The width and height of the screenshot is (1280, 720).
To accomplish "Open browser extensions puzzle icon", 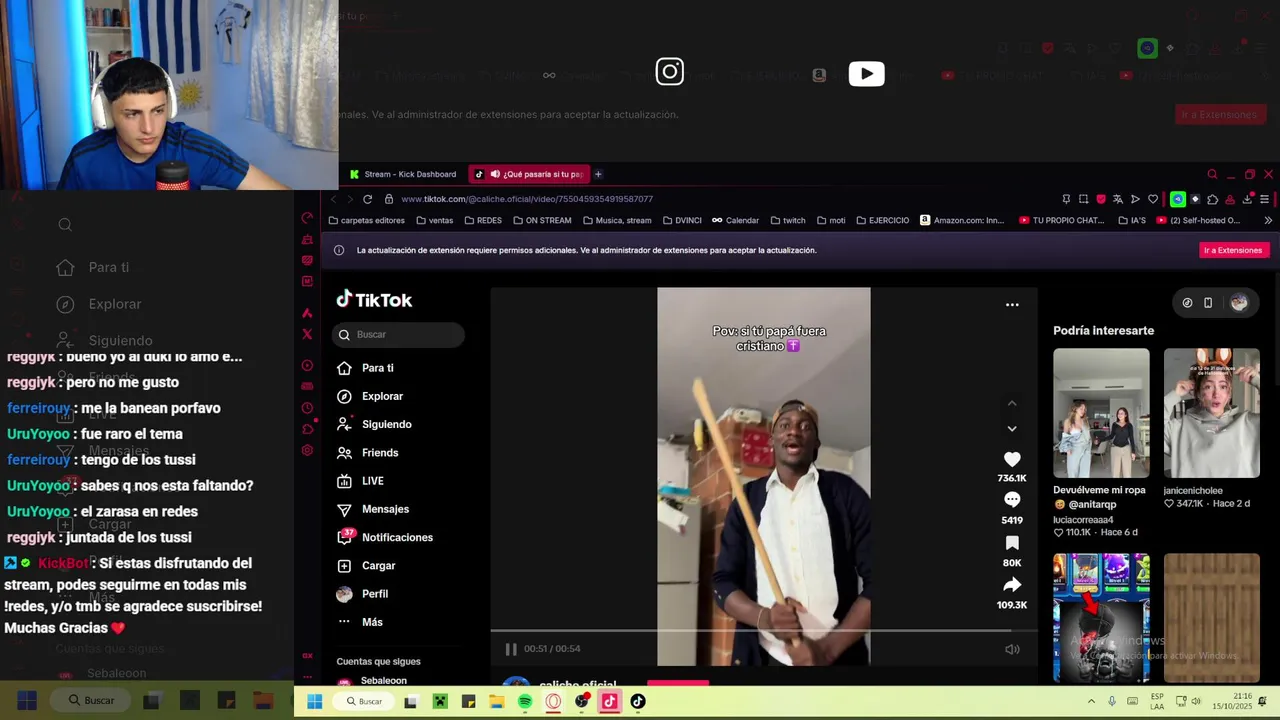I will click(x=1212, y=199).
